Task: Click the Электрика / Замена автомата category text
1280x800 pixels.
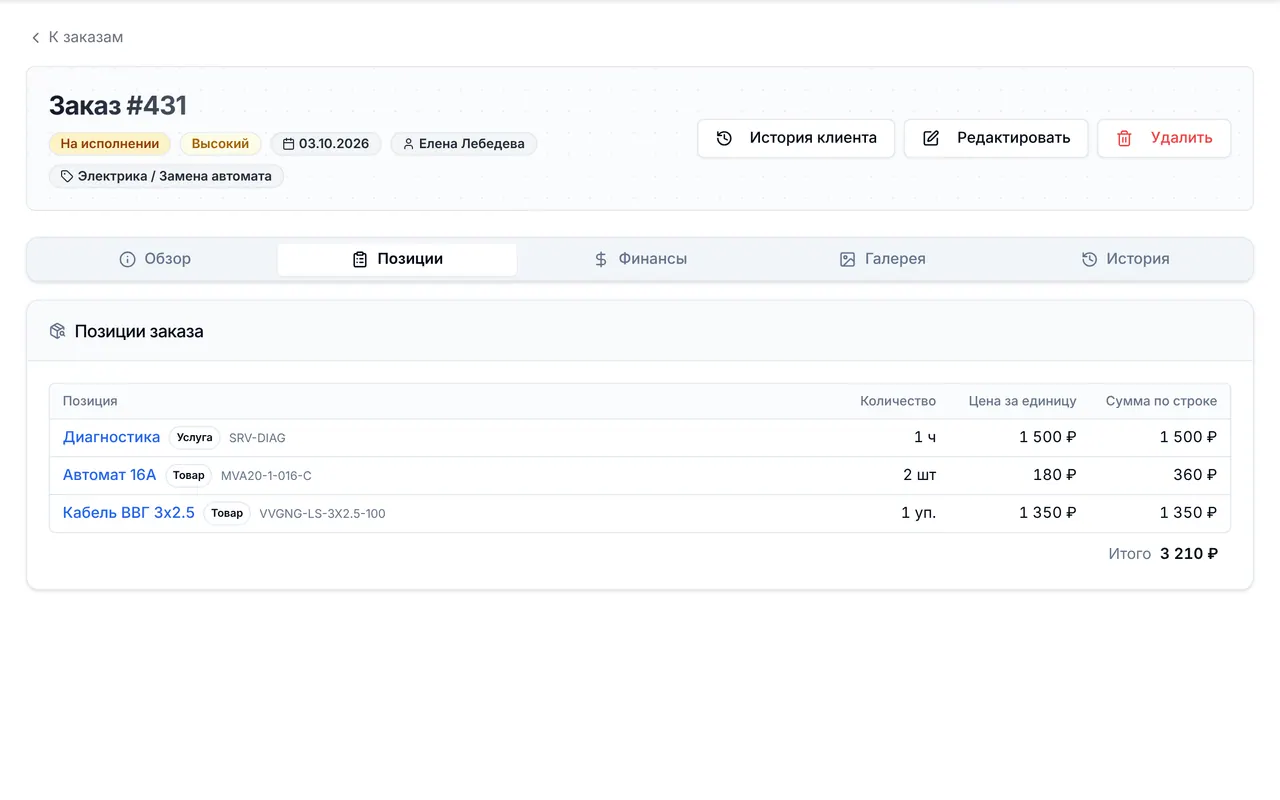Action: pos(175,176)
